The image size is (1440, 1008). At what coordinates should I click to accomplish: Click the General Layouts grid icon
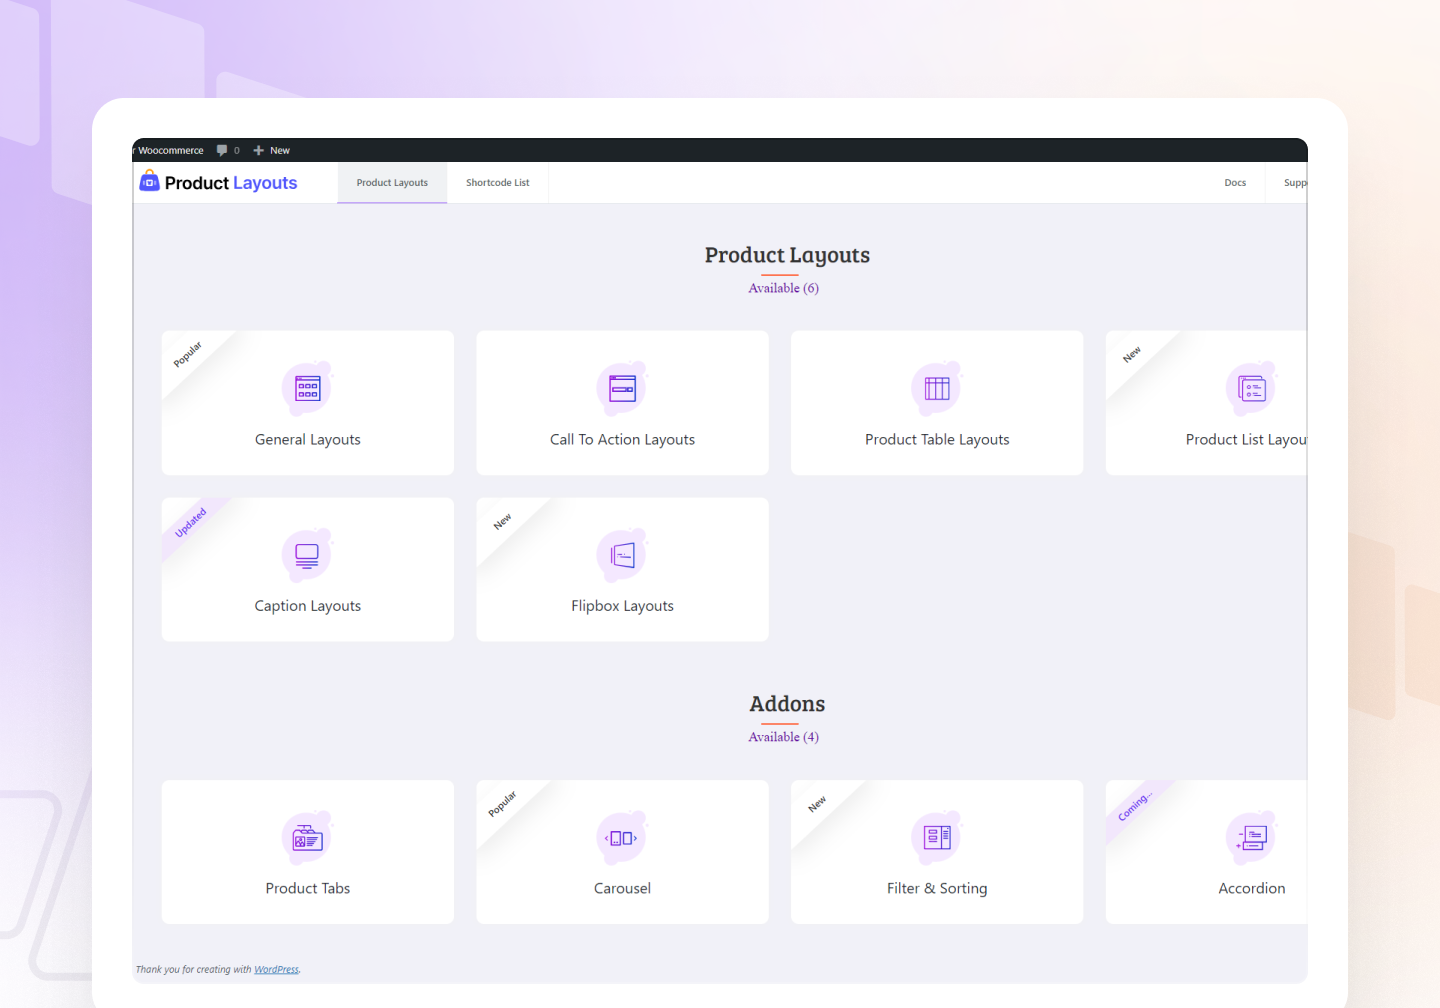307,389
